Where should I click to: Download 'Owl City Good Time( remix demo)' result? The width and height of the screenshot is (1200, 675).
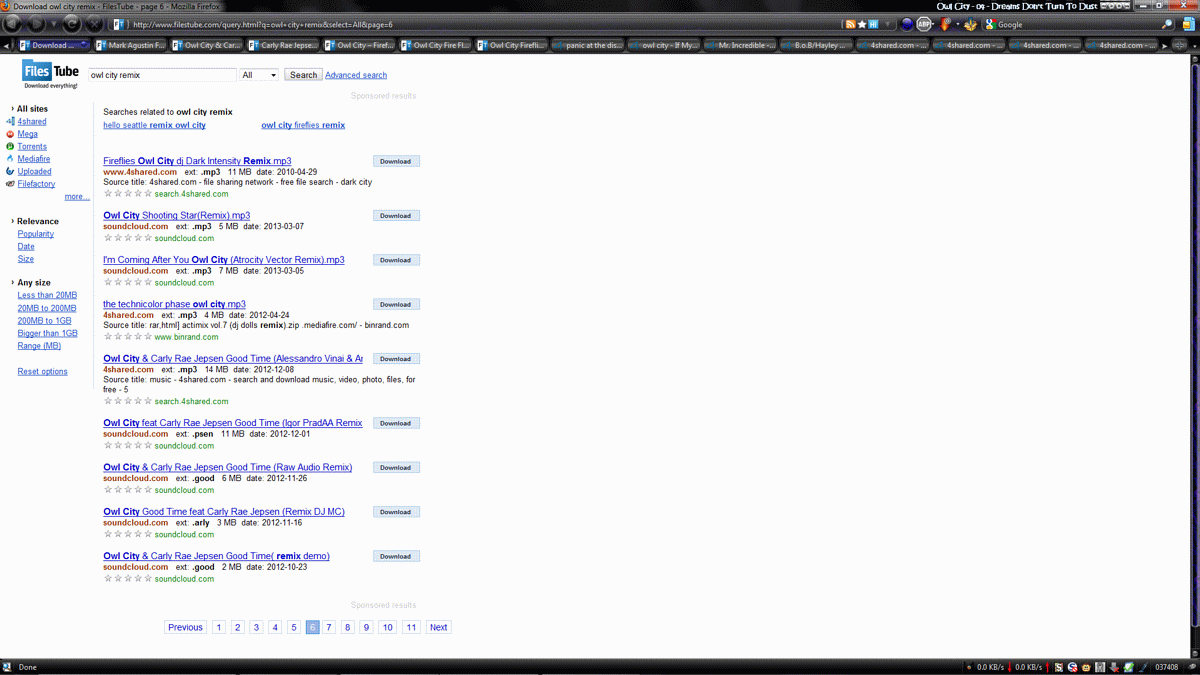tap(396, 556)
